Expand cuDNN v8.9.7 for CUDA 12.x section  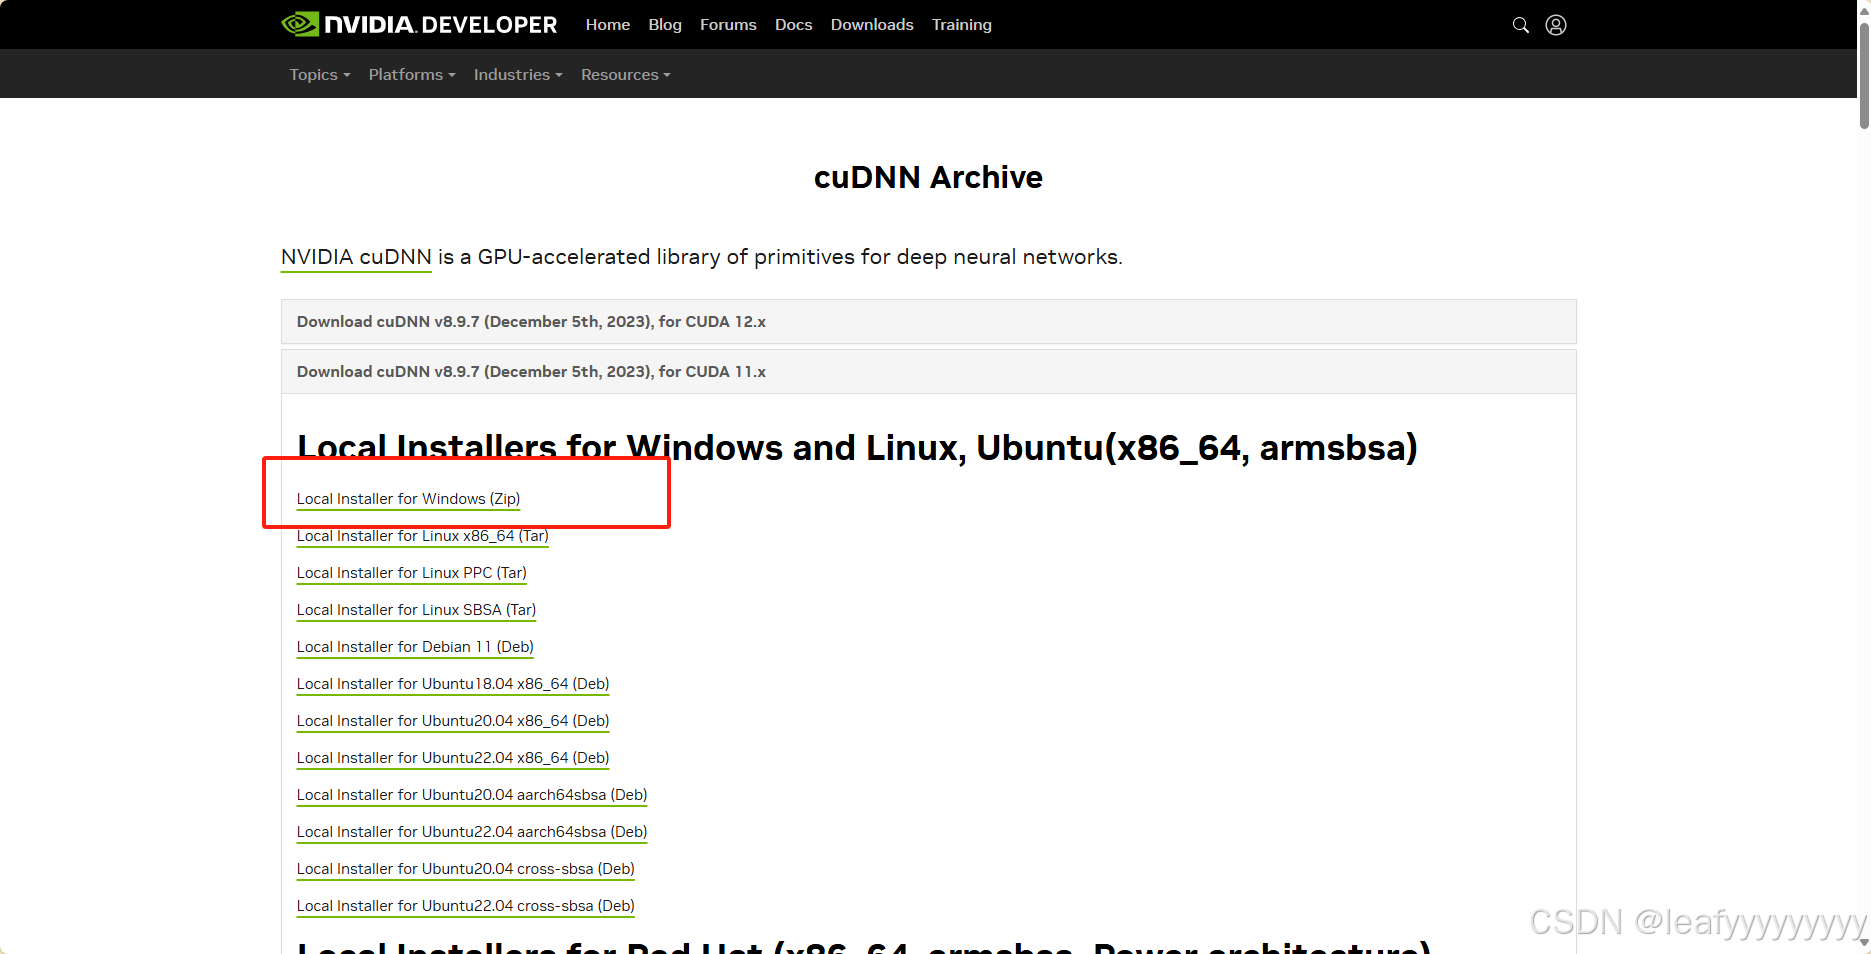click(x=928, y=322)
